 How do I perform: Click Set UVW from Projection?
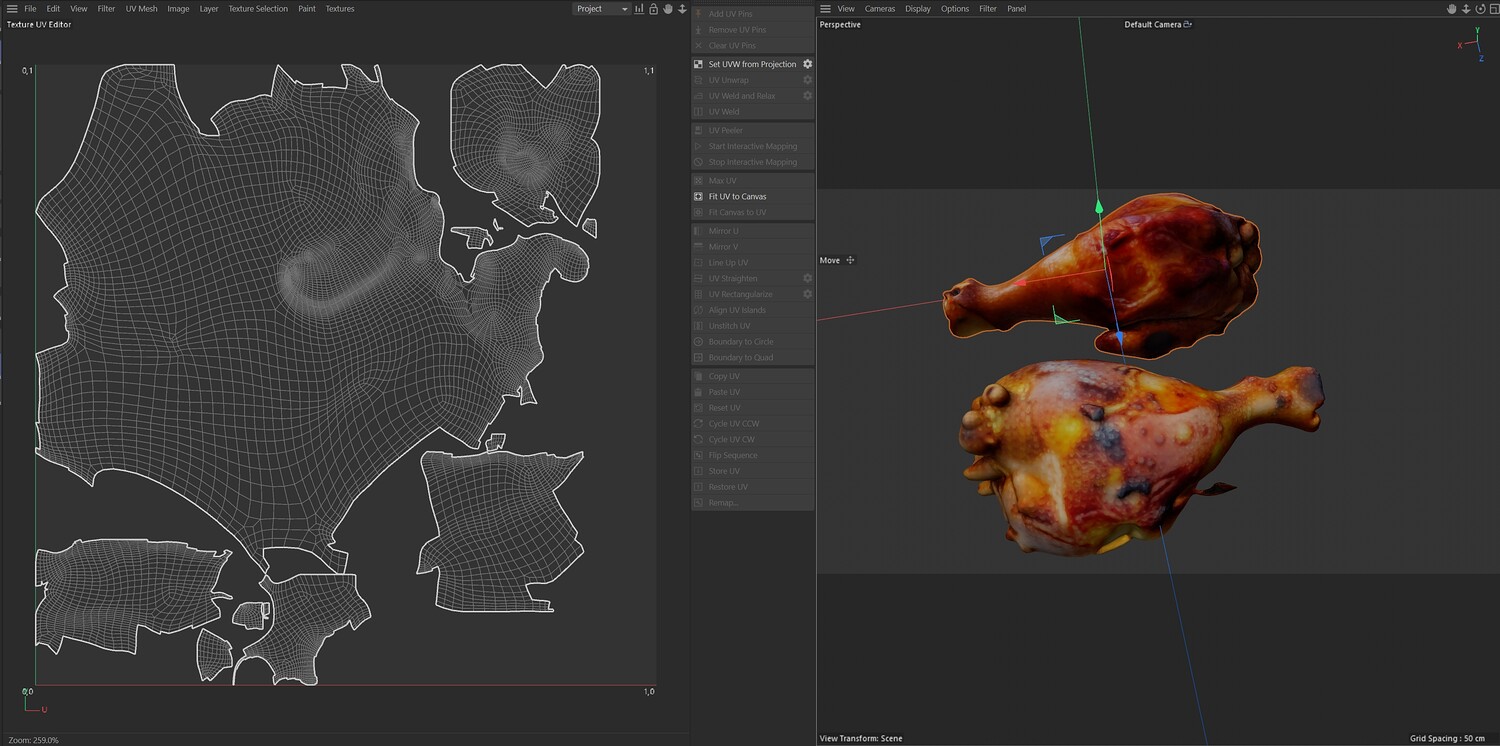(752, 64)
